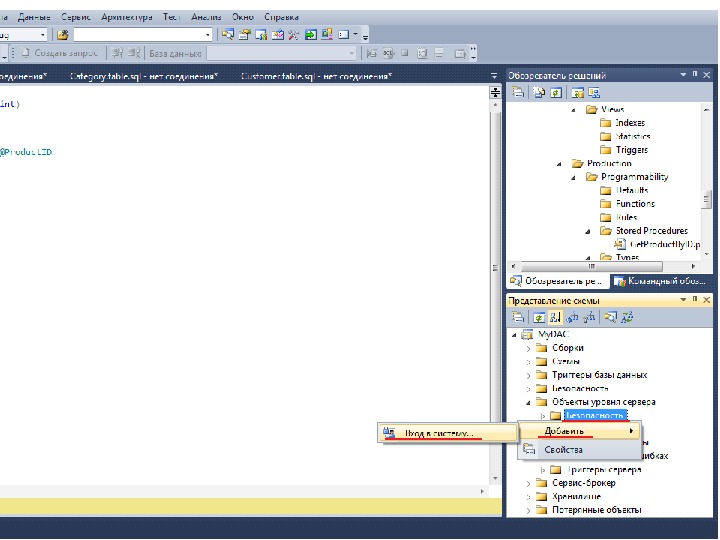Expand the Триггеры базы данных node

coord(528,376)
